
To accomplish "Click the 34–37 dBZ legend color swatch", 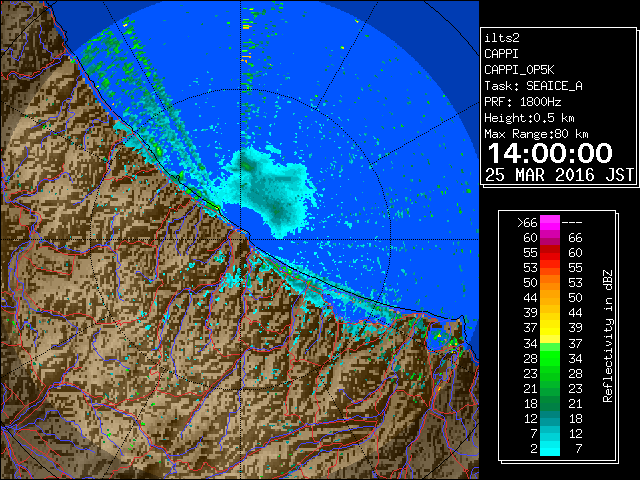I will (550, 343).
